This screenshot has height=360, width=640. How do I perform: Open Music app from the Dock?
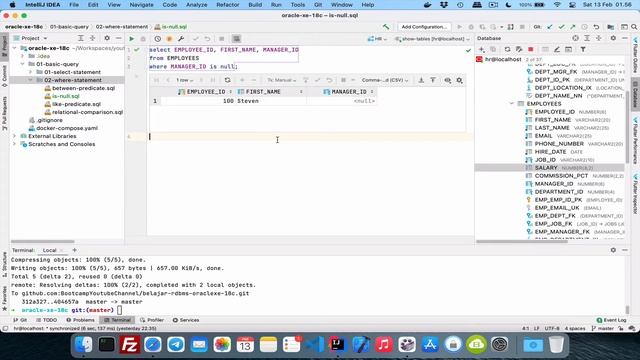click(x=384, y=344)
